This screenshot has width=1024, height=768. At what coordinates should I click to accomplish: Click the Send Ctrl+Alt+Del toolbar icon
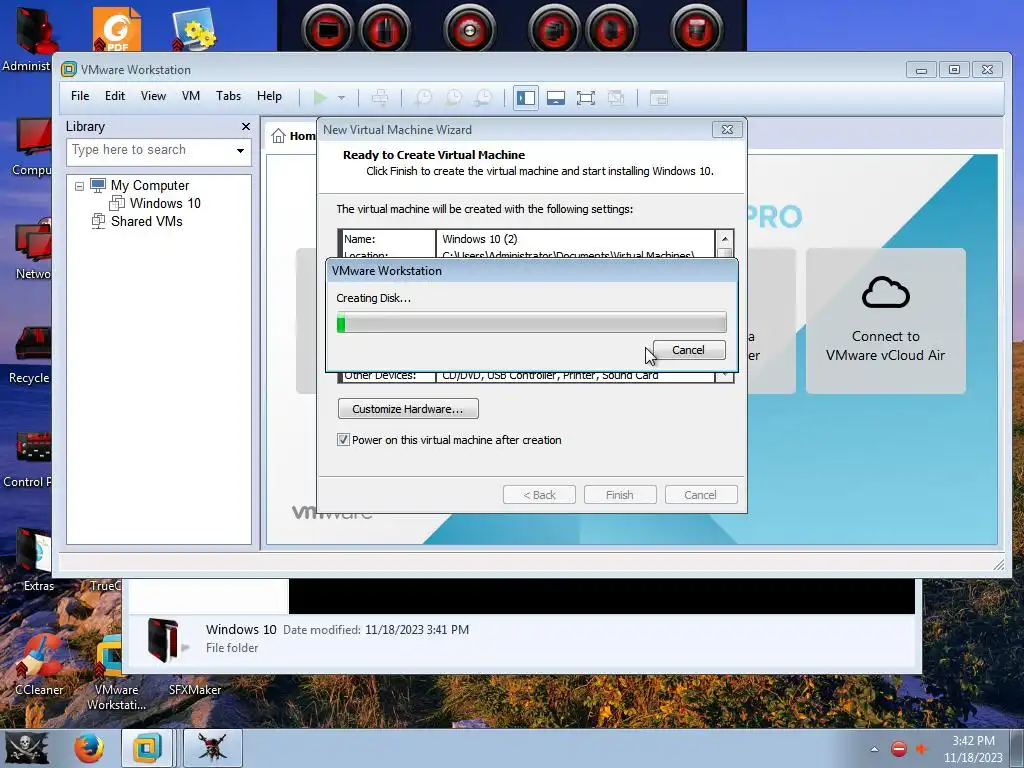379,98
